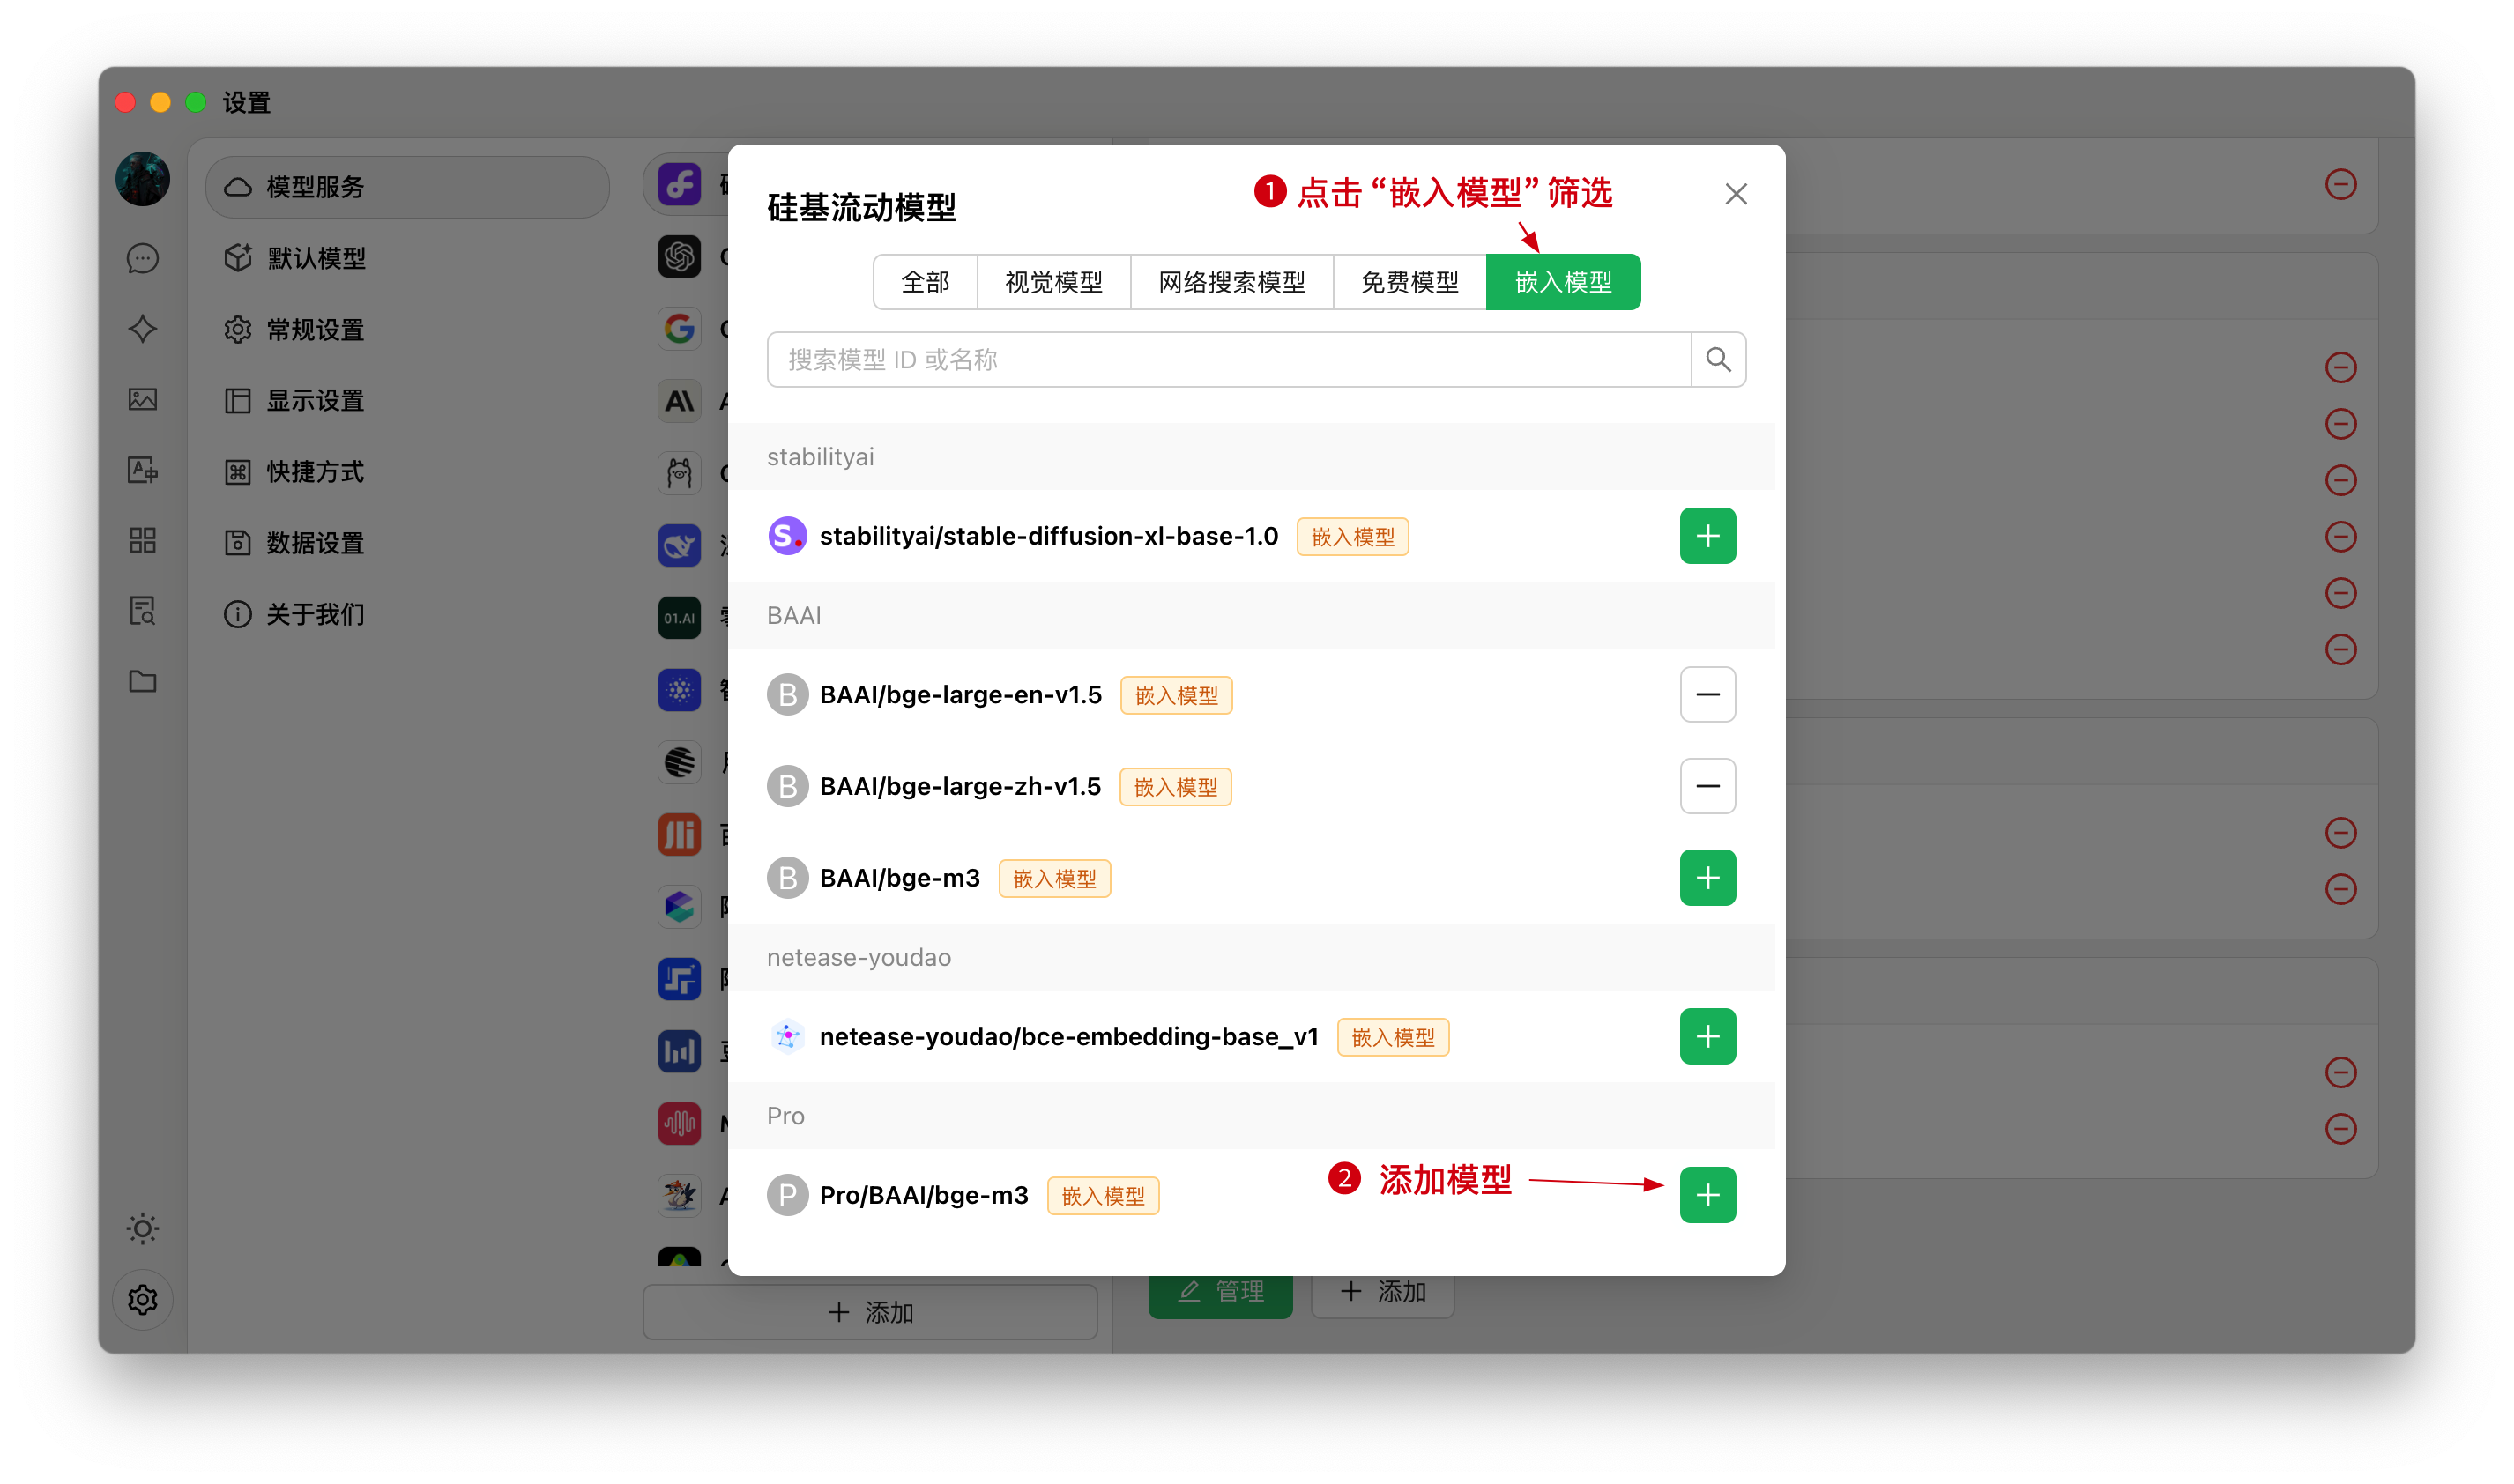Click the search magnifier button

tap(1718, 359)
